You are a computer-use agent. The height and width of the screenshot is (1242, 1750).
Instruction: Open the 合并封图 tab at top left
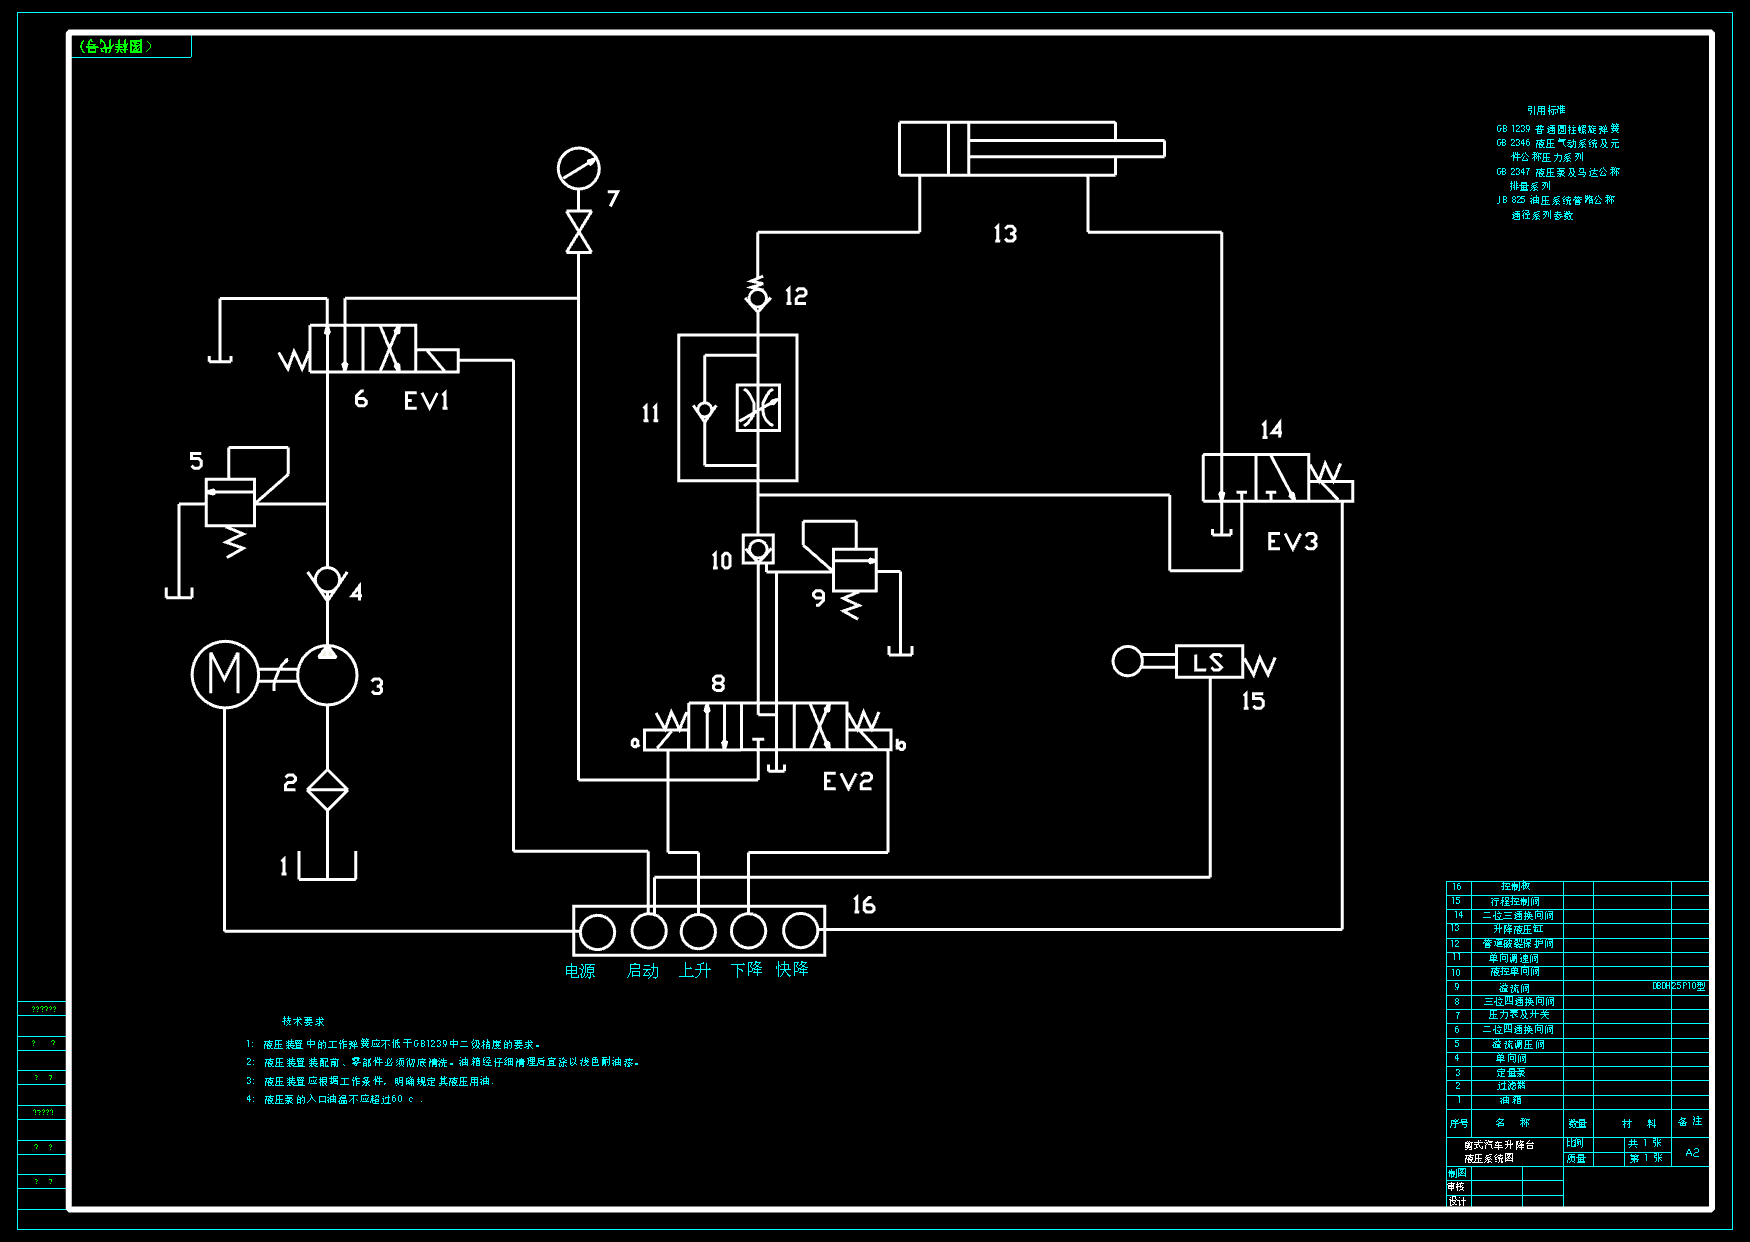(x=131, y=46)
